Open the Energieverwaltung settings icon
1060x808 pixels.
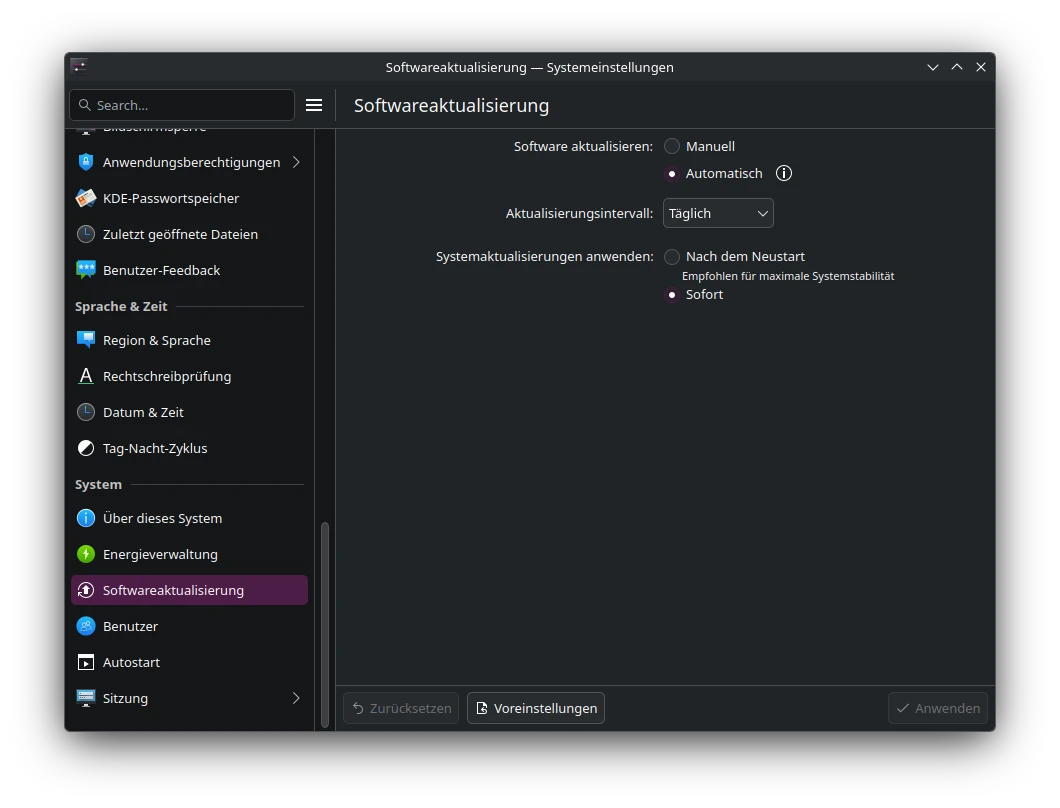click(86, 554)
